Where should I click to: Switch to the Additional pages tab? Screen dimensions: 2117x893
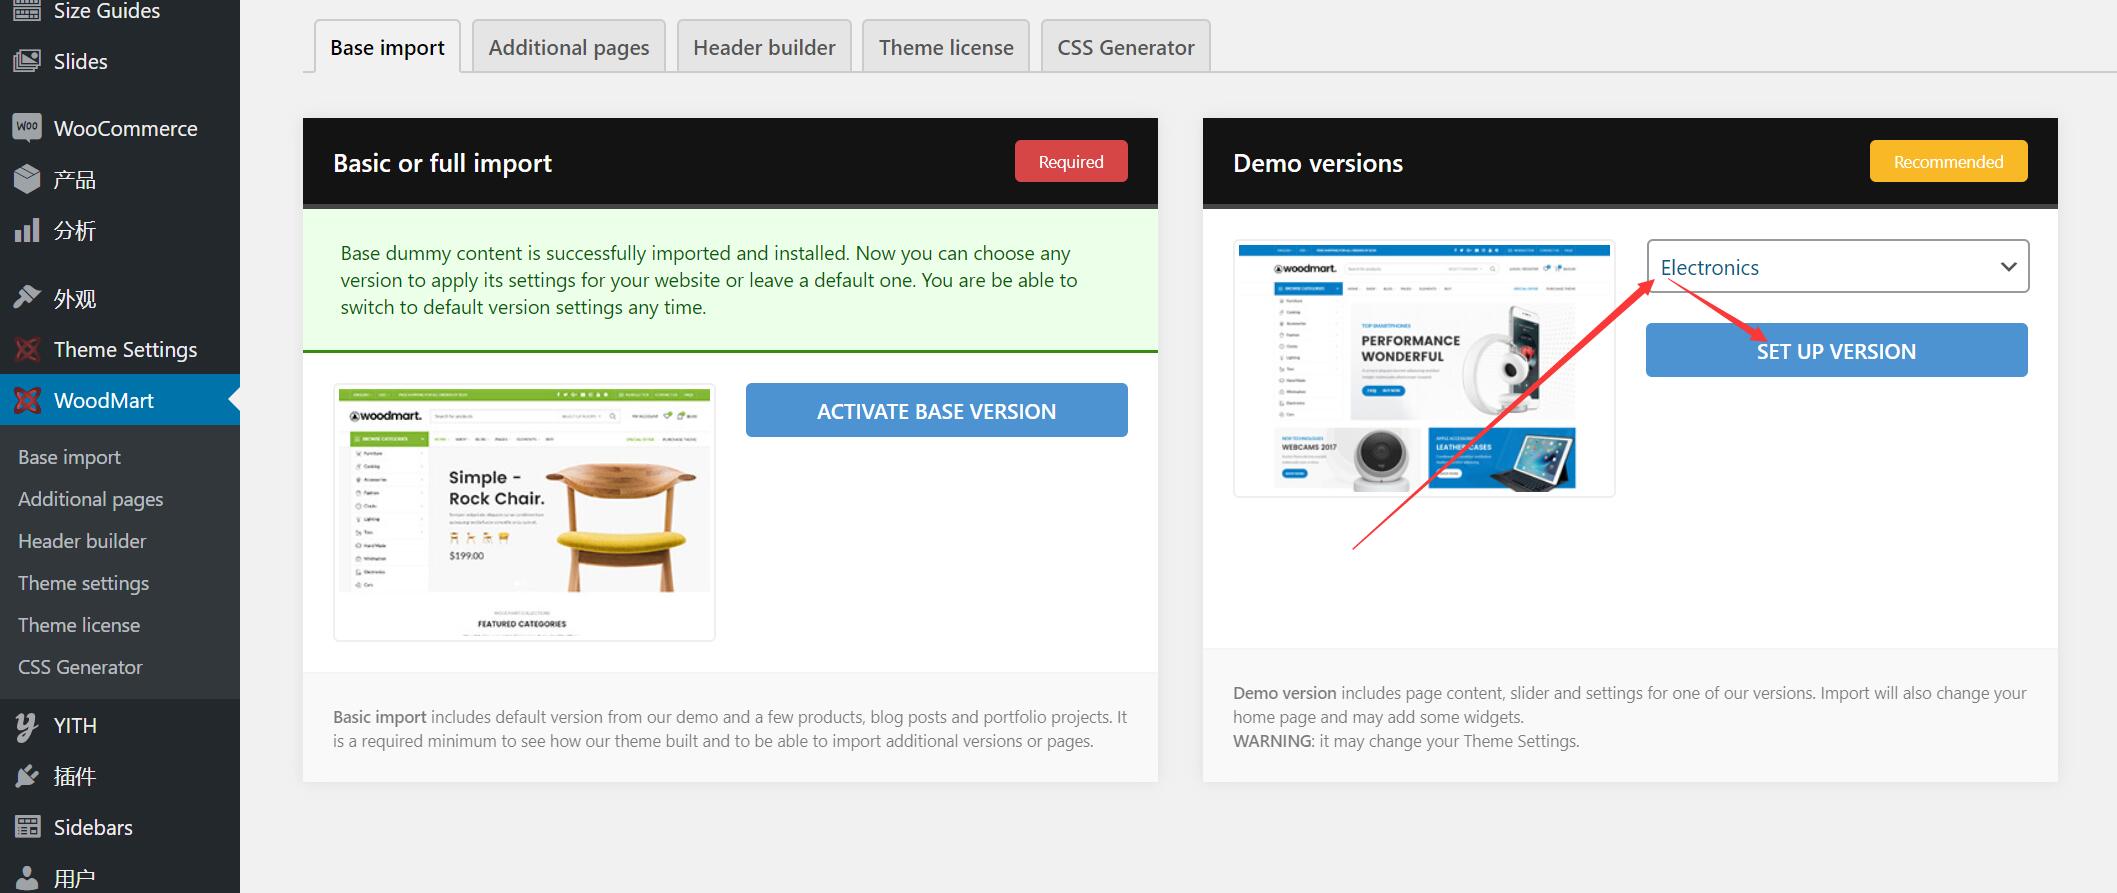click(568, 47)
